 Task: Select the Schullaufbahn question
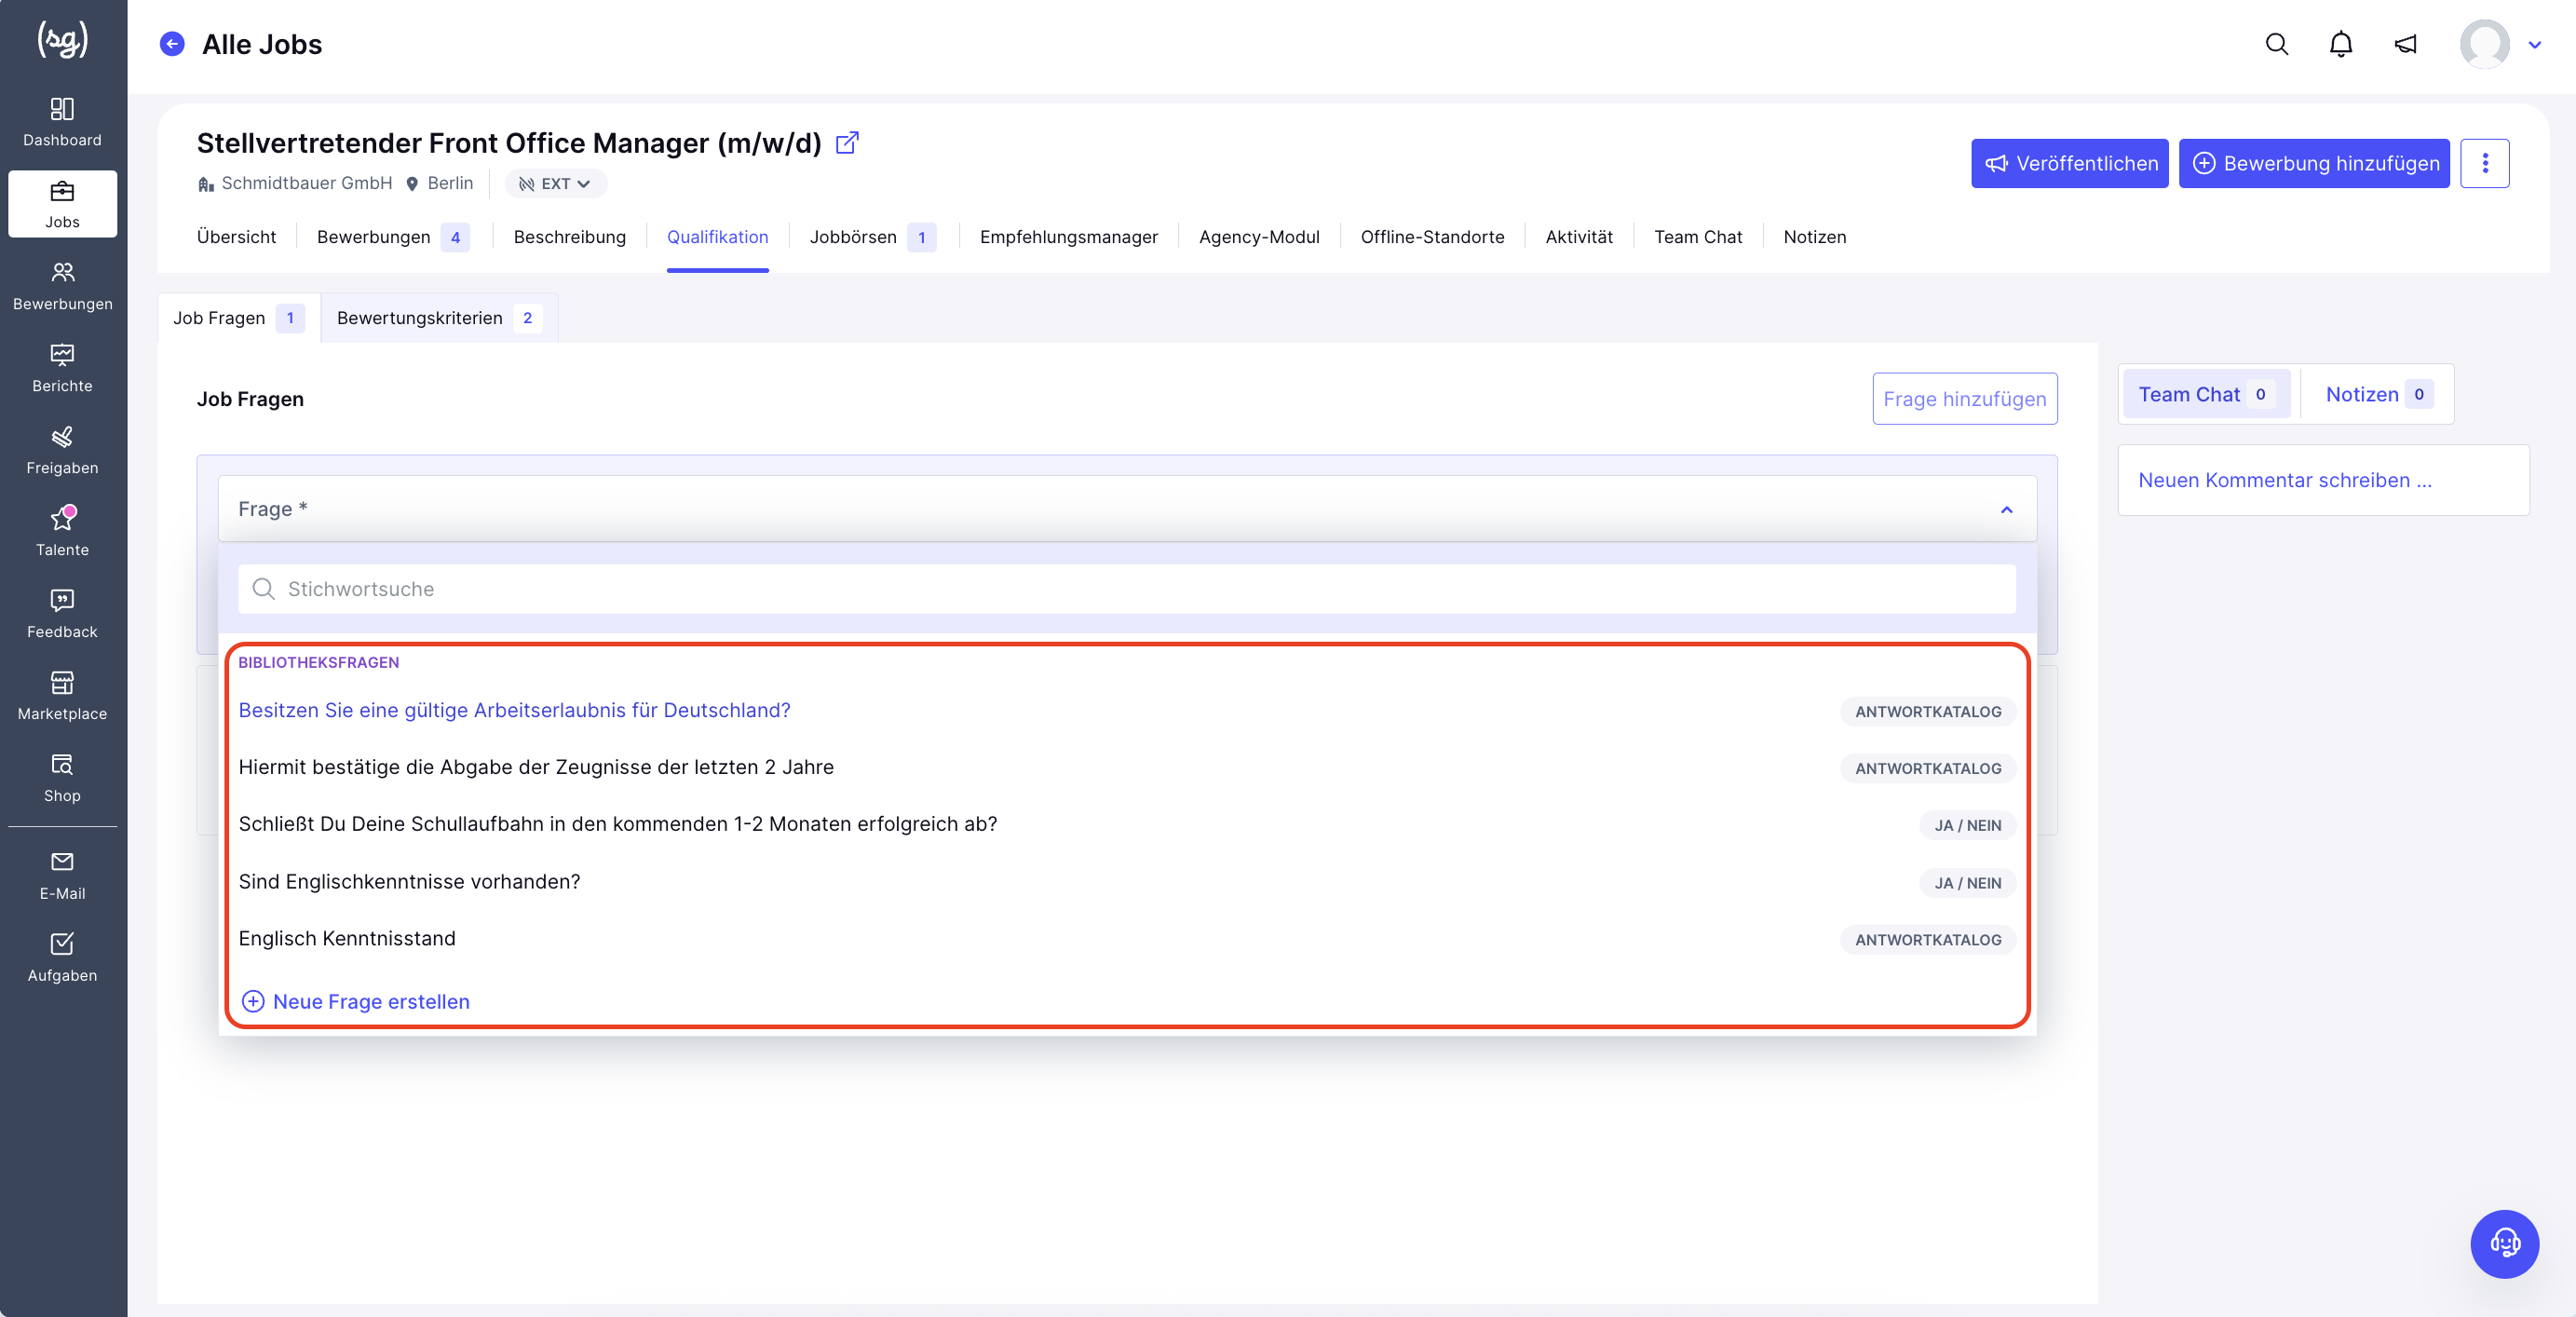[1126, 824]
